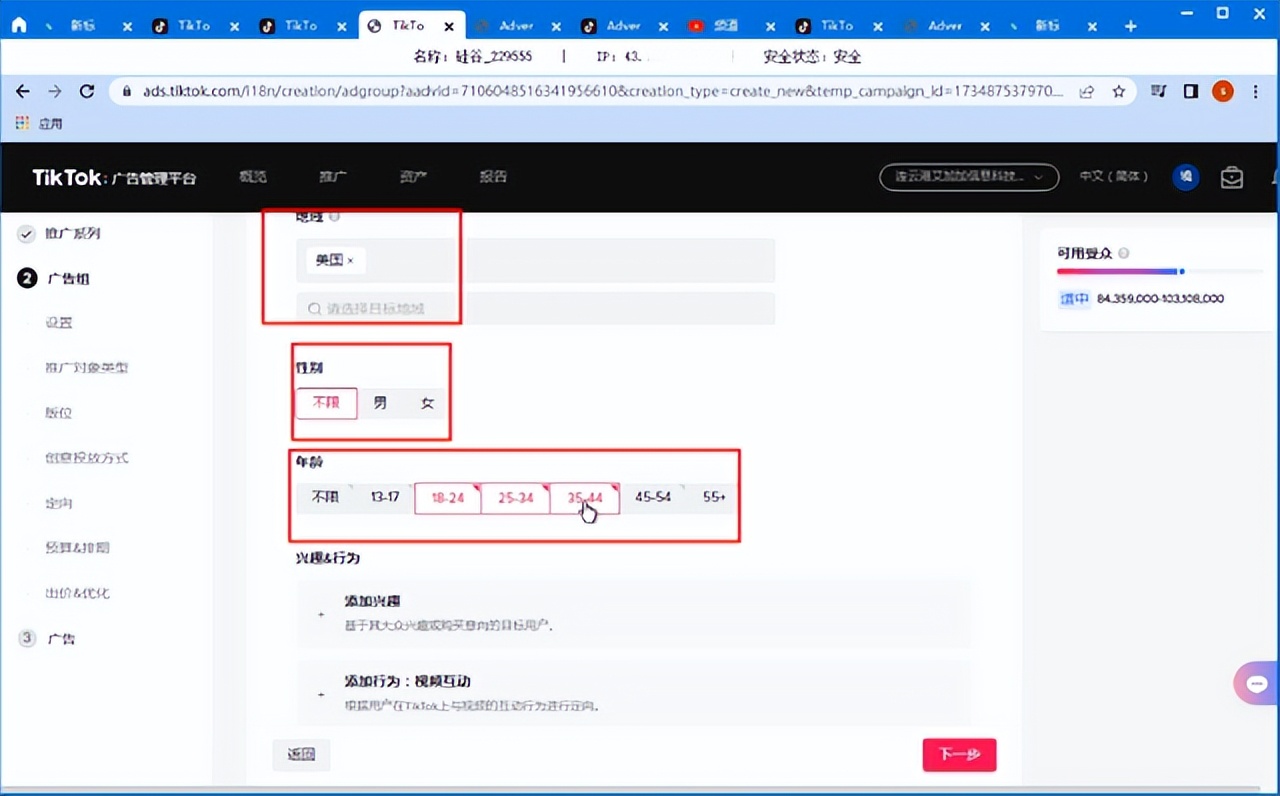The width and height of the screenshot is (1280, 796).
Task: Enable the 45-54 age group
Action: pyautogui.click(x=652, y=496)
